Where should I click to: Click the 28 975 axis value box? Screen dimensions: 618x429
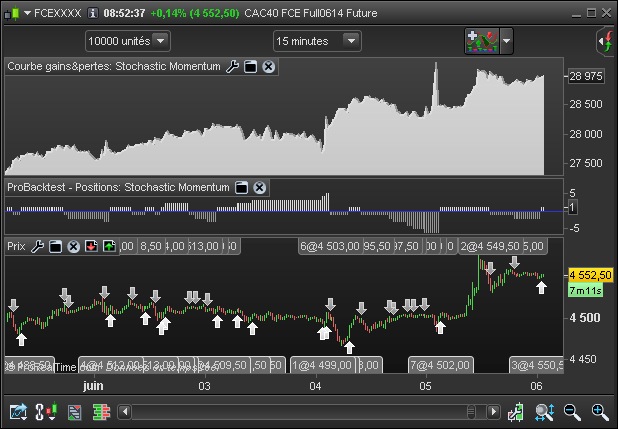(586, 76)
